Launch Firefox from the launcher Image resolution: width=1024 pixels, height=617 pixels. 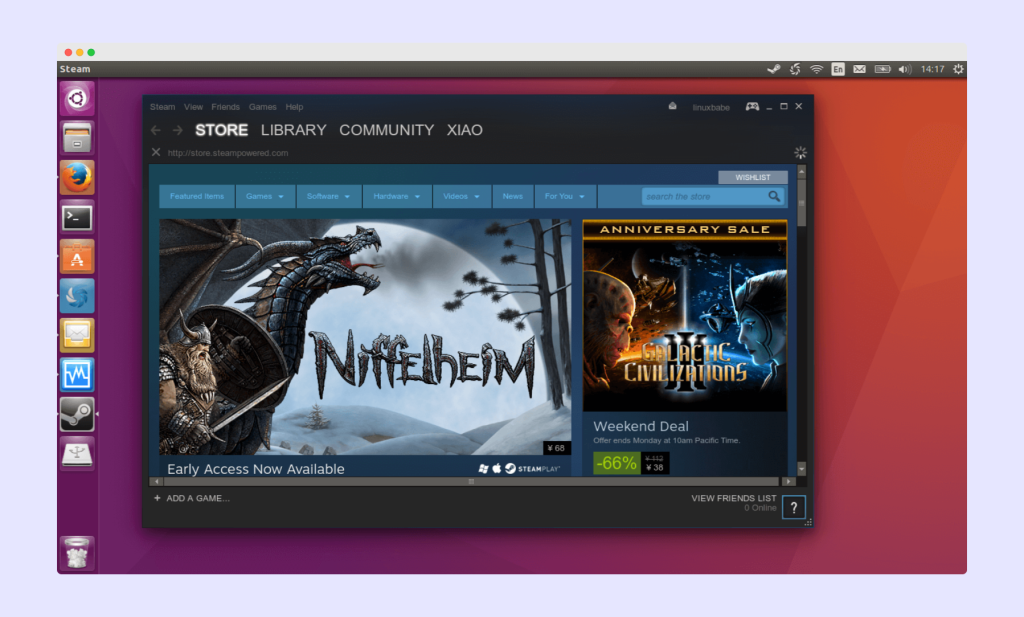77,178
